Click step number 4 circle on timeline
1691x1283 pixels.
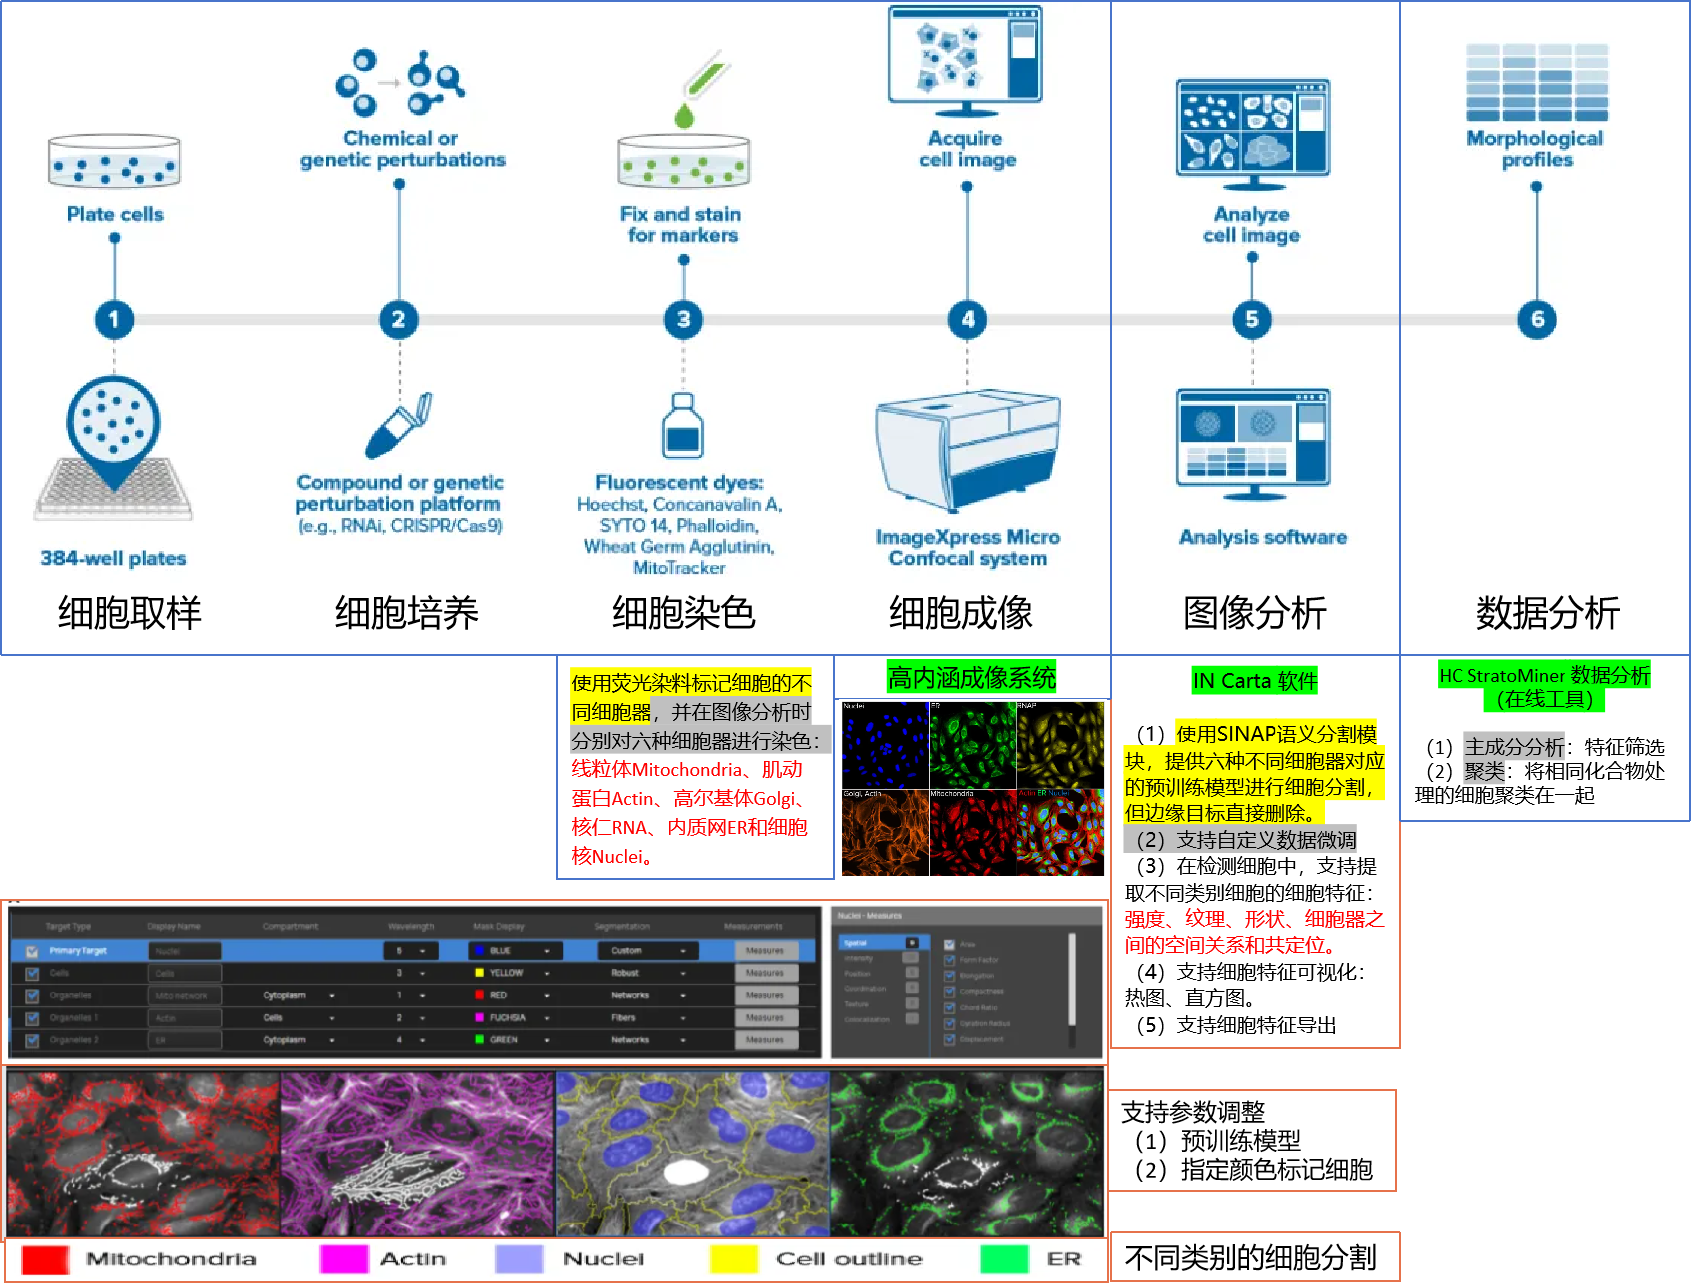[967, 320]
